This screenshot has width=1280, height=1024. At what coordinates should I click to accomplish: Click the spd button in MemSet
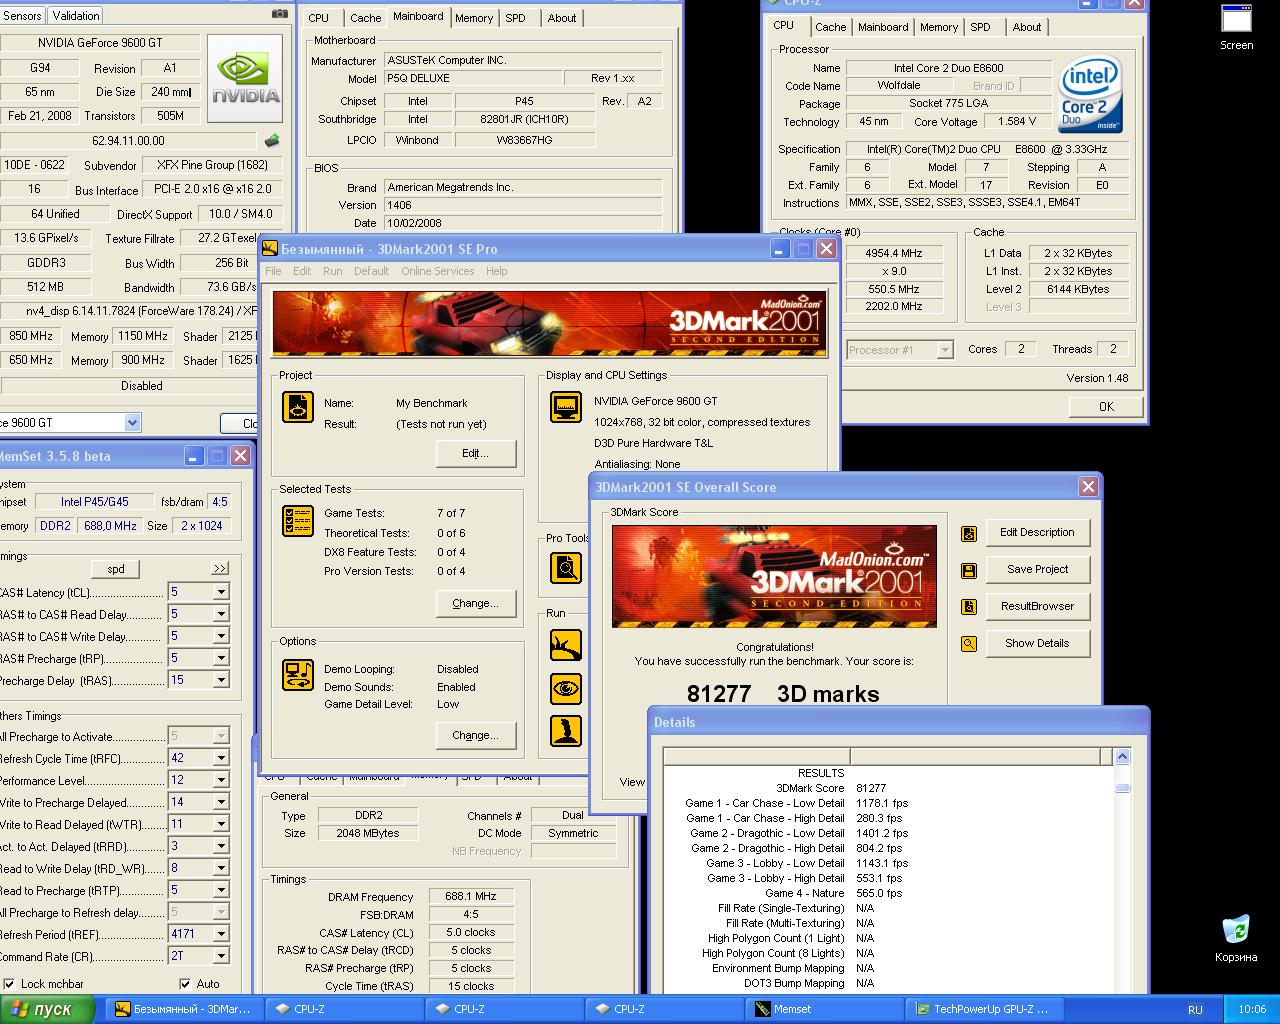(116, 569)
